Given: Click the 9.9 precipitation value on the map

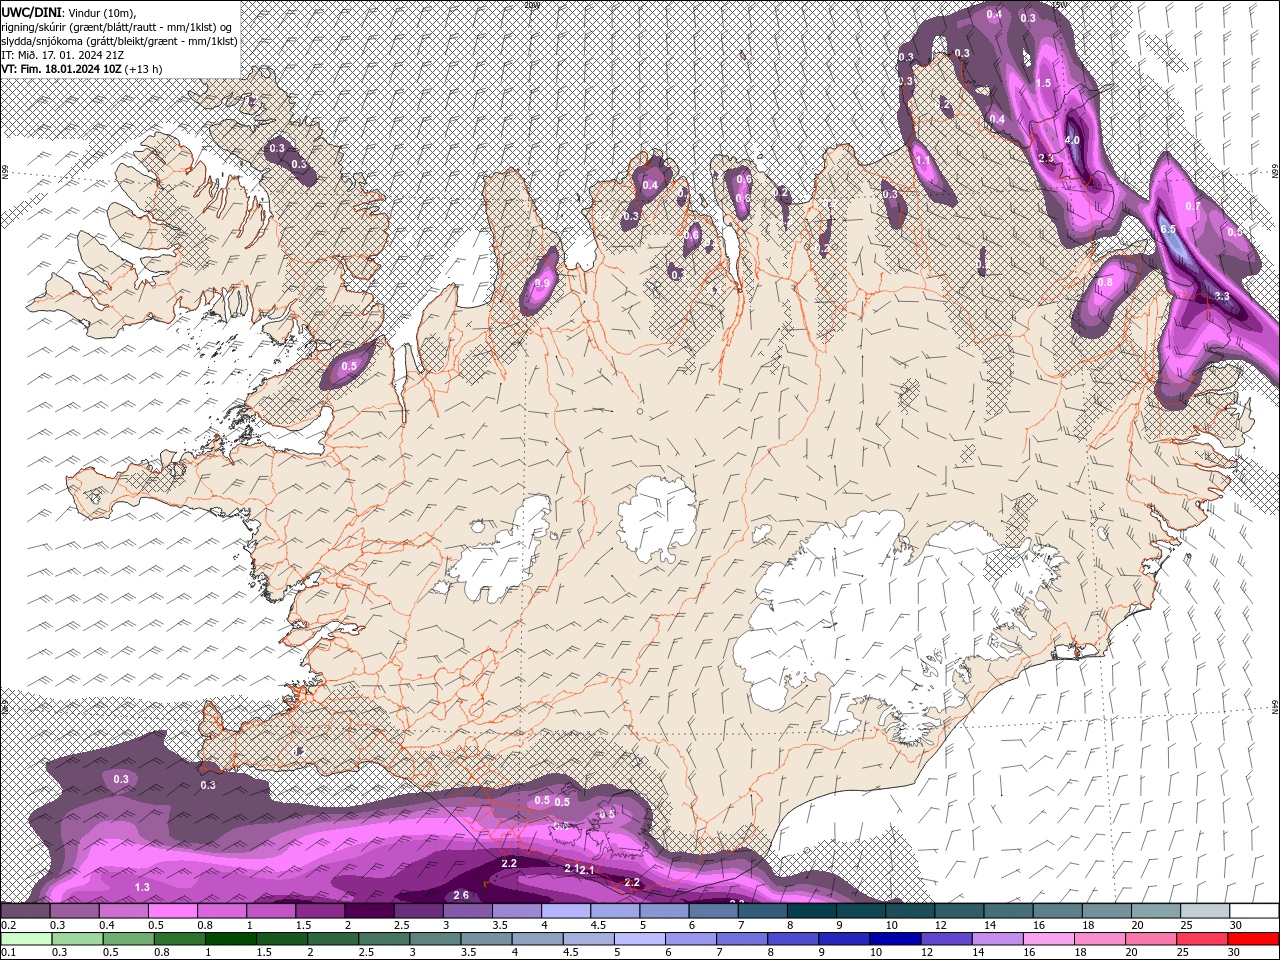Looking at the screenshot, I should pyautogui.click(x=543, y=283).
